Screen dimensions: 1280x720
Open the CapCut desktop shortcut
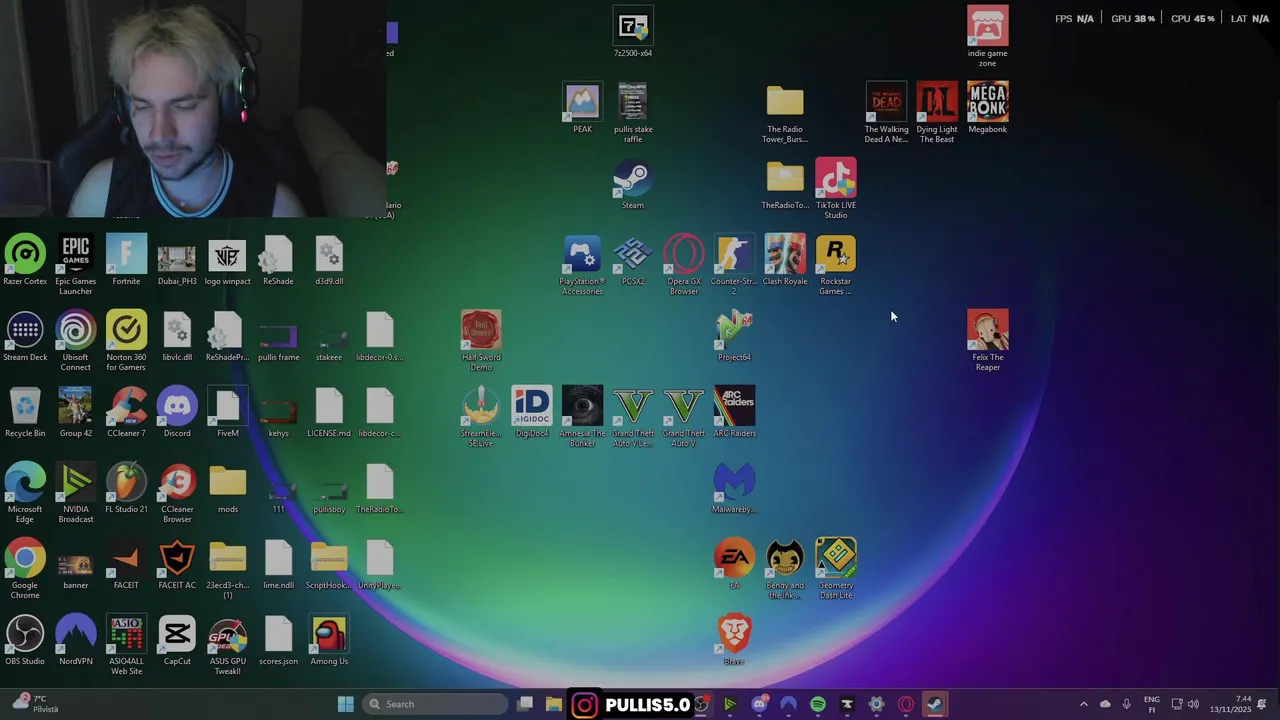pyautogui.click(x=177, y=642)
